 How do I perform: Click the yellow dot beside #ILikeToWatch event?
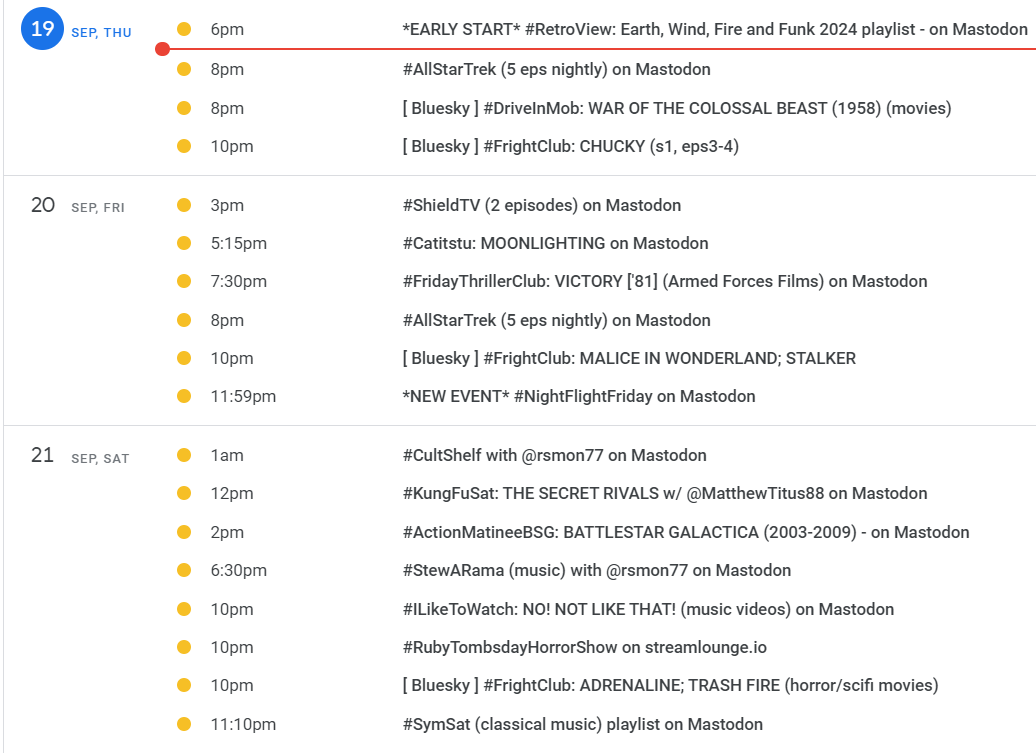[184, 610]
